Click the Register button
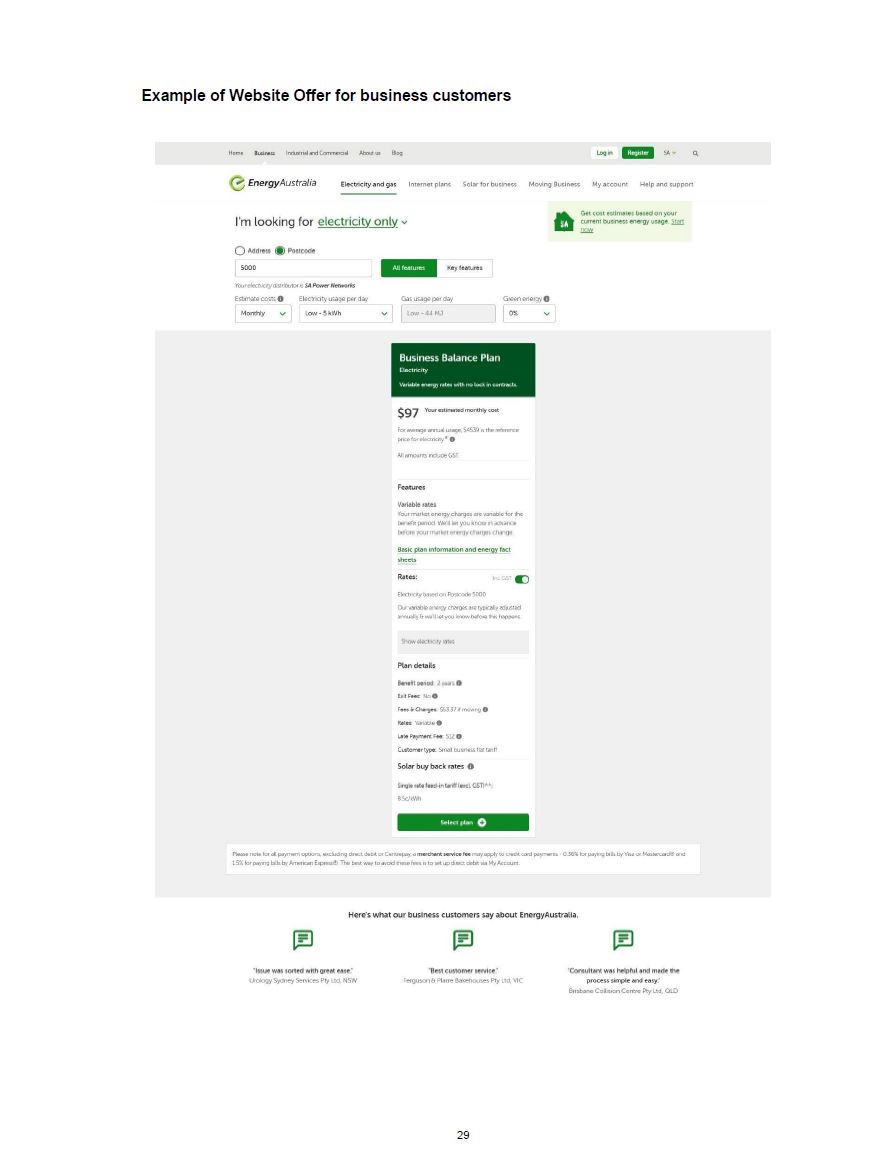 coord(638,153)
